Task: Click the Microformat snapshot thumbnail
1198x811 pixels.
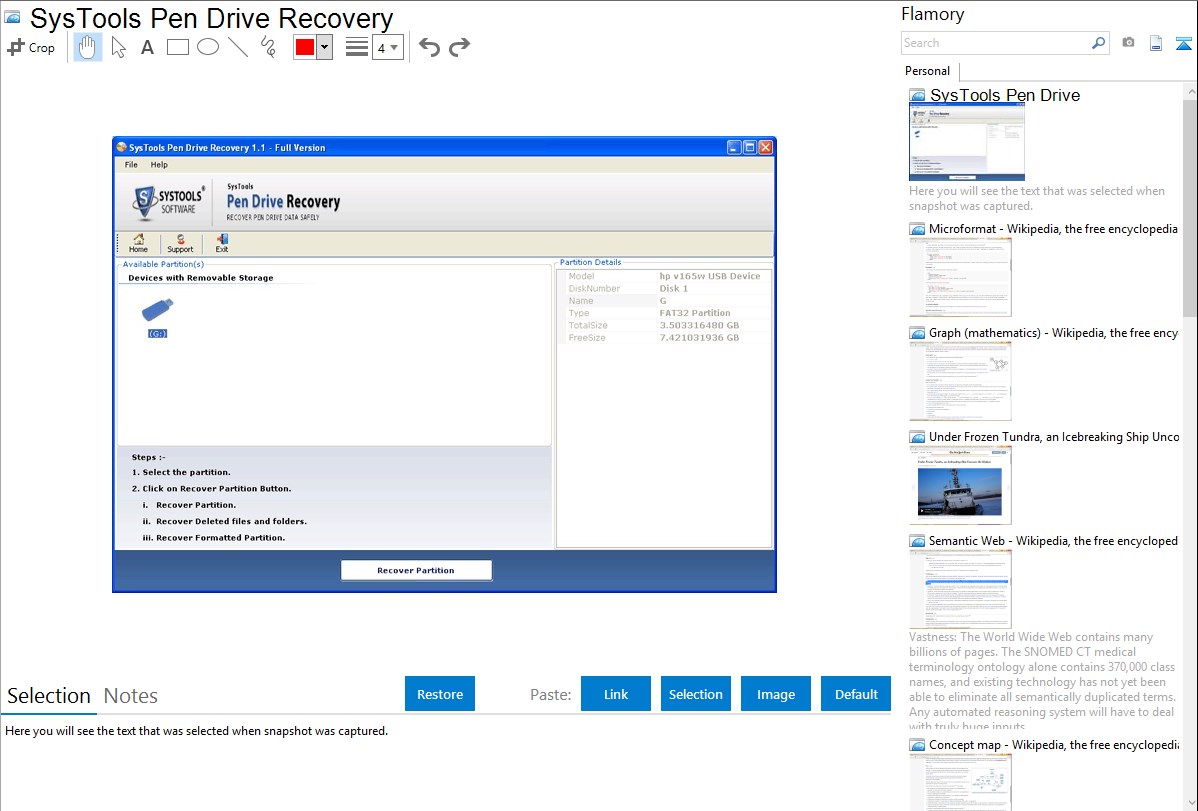Action: click(x=960, y=277)
